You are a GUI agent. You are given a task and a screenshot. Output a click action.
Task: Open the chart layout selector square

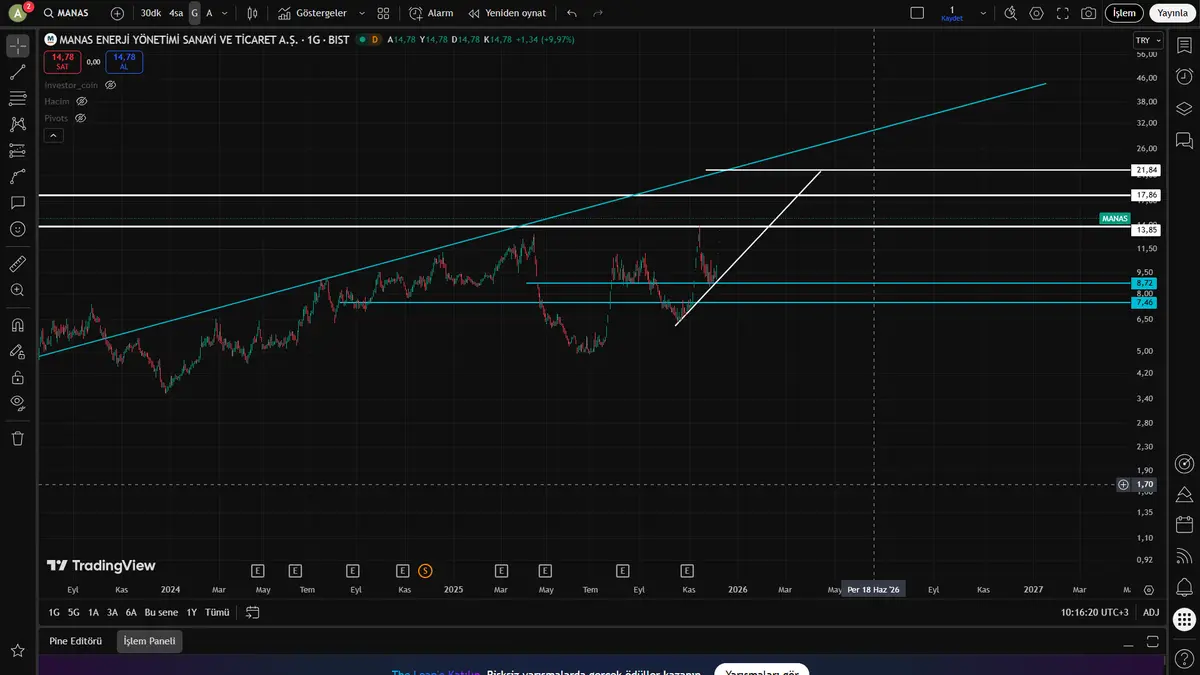coord(917,13)
